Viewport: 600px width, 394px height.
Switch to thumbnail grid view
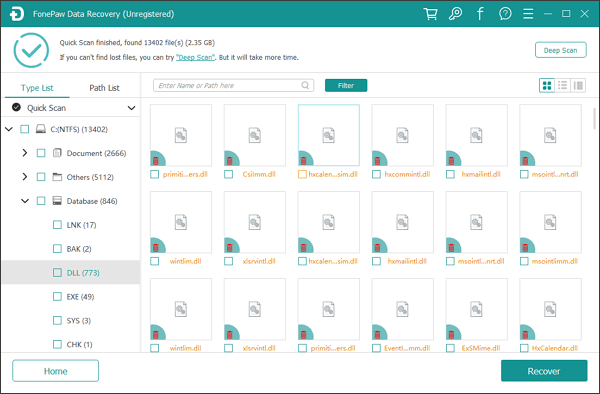pos(547,85)
